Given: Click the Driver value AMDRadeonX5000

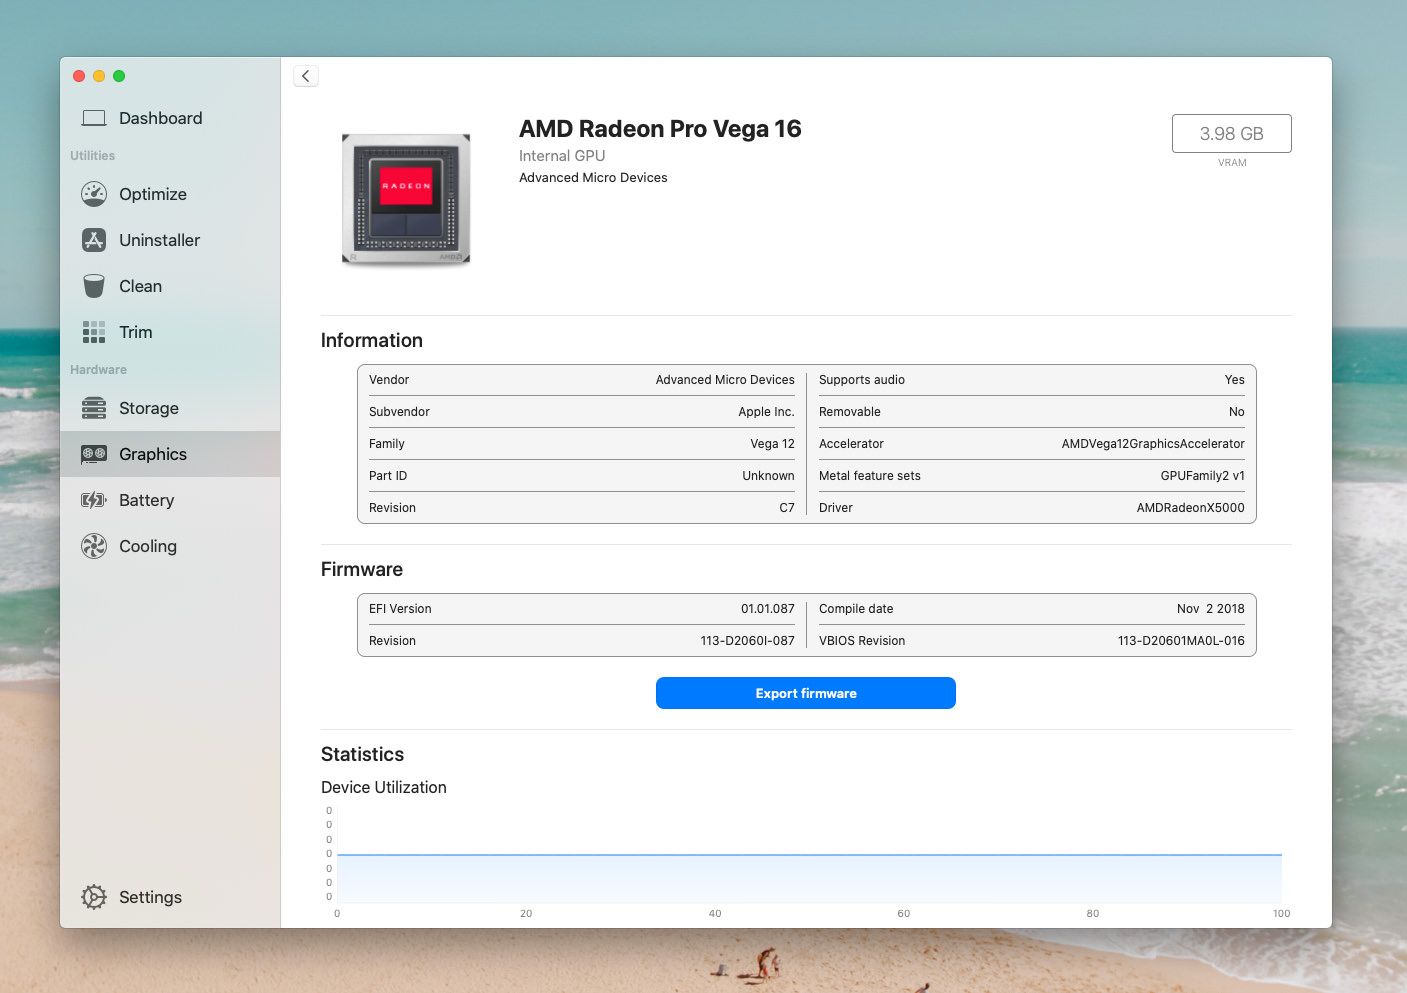Looking at the screenshot, I should pos(1191,508).
